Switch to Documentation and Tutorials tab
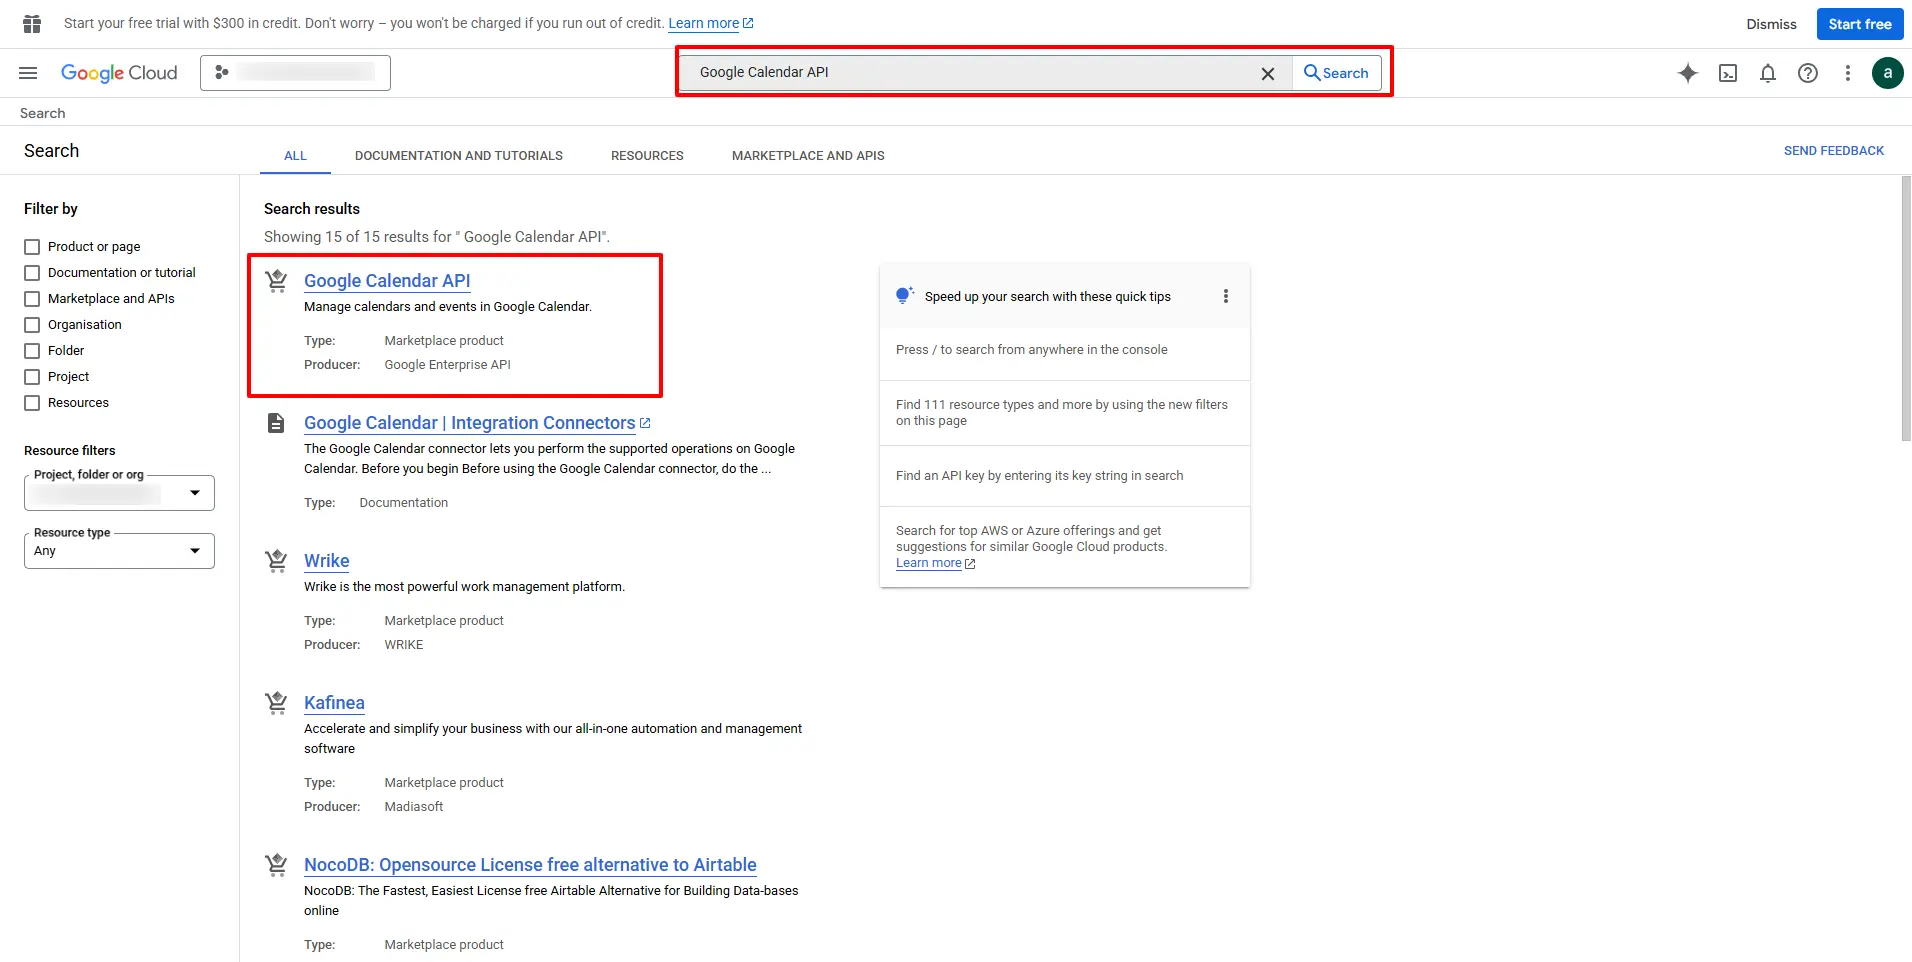This screenshot has height=962, width=1912. click(459, 156)
